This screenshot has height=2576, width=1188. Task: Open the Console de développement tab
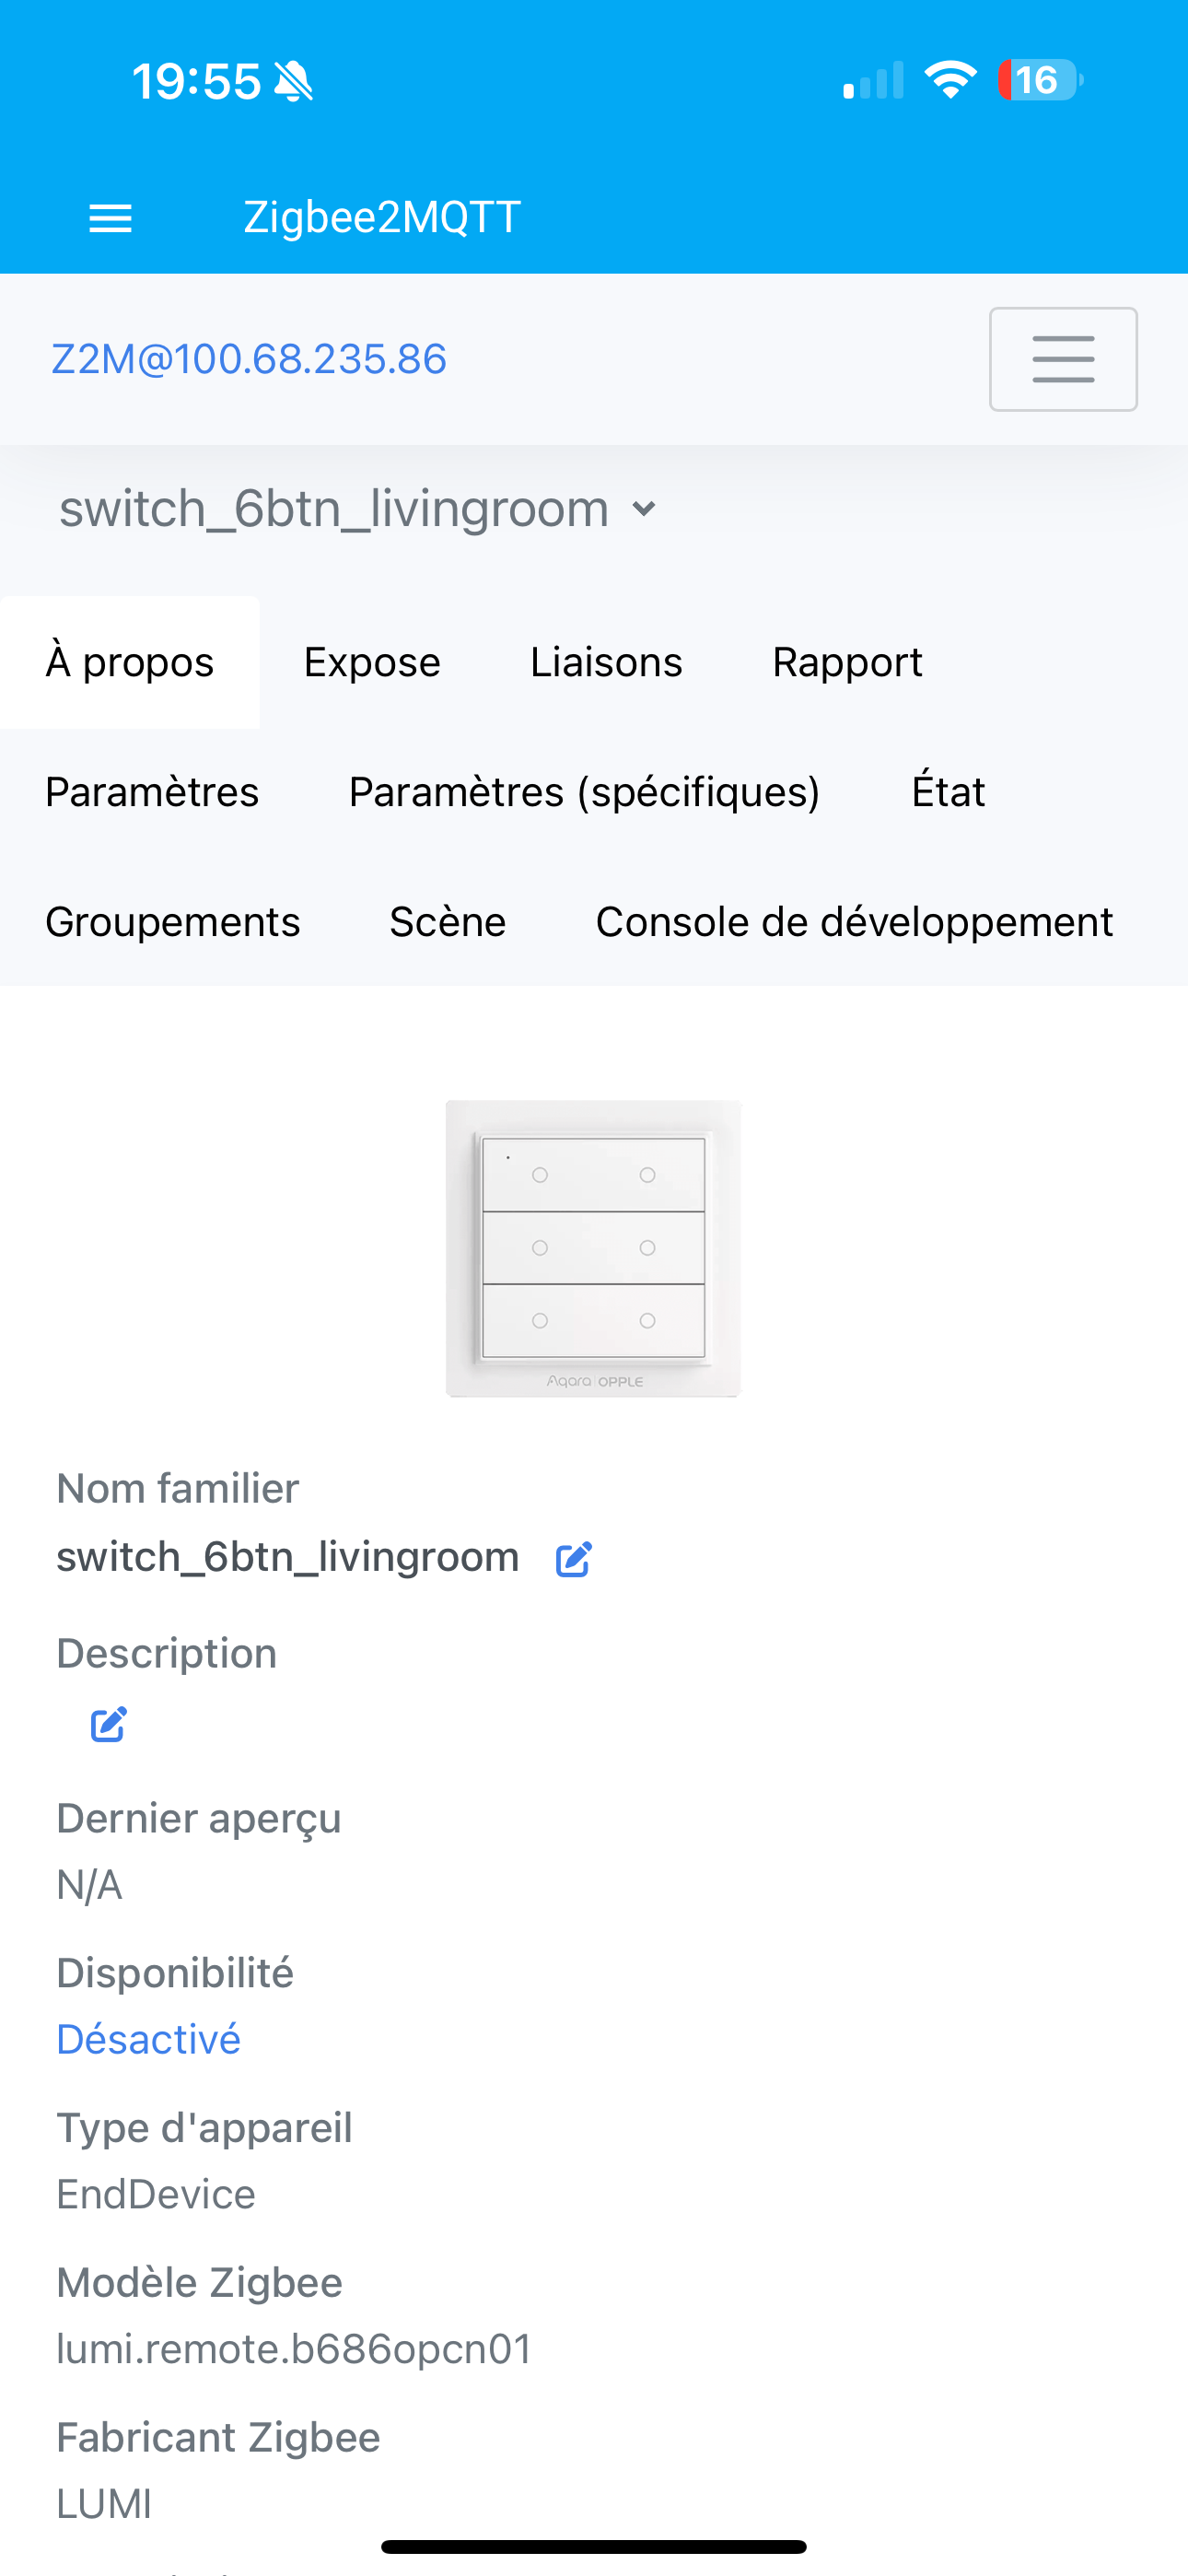854,922
